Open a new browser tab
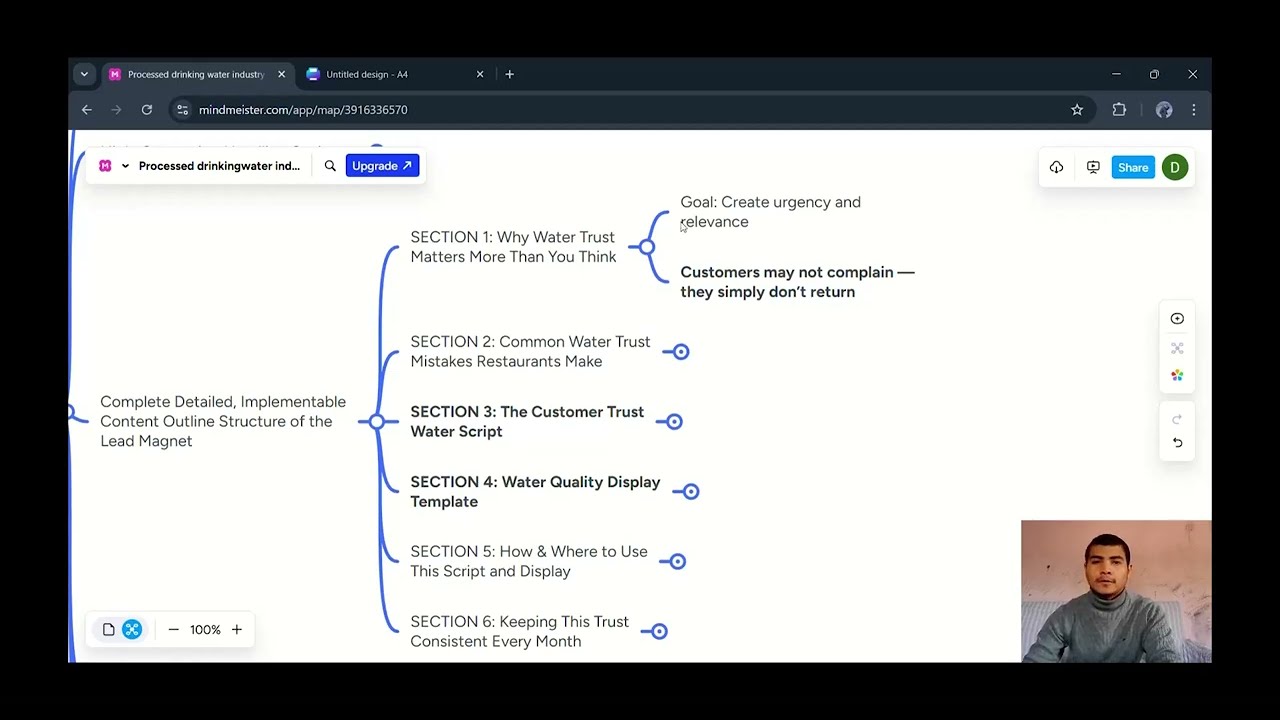Image resolution: width=1280 pixels, height=720 pixels. [x=509, y=74]
